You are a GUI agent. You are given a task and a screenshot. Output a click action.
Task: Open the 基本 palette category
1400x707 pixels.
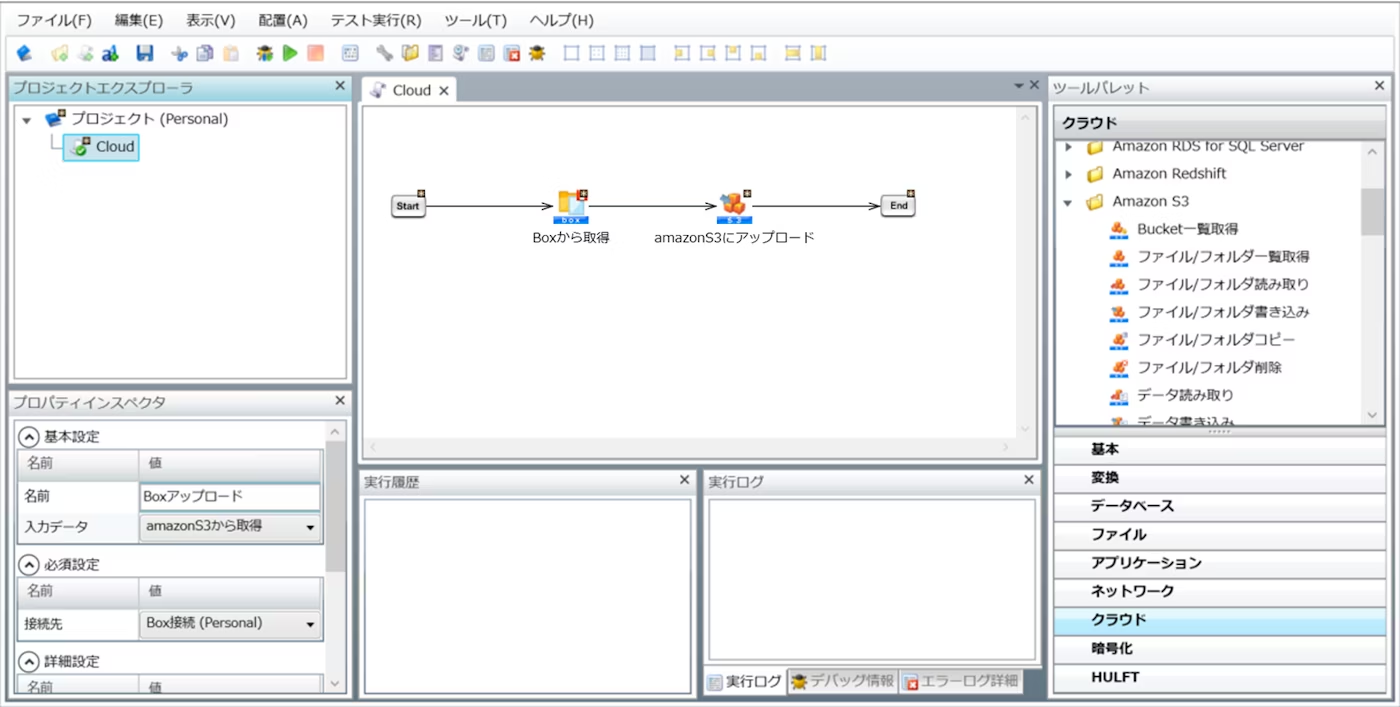[1219, 450]
